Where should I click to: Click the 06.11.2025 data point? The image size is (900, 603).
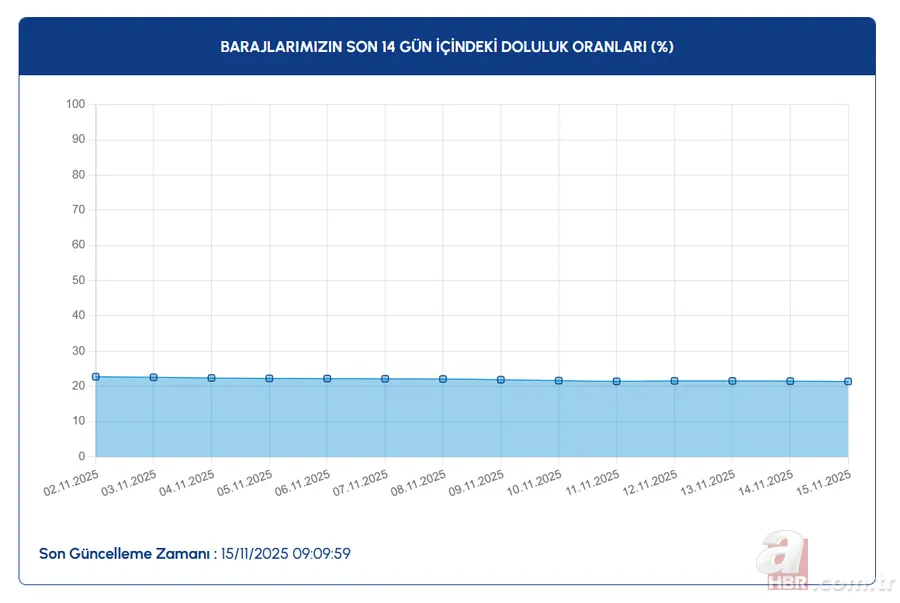327,379
